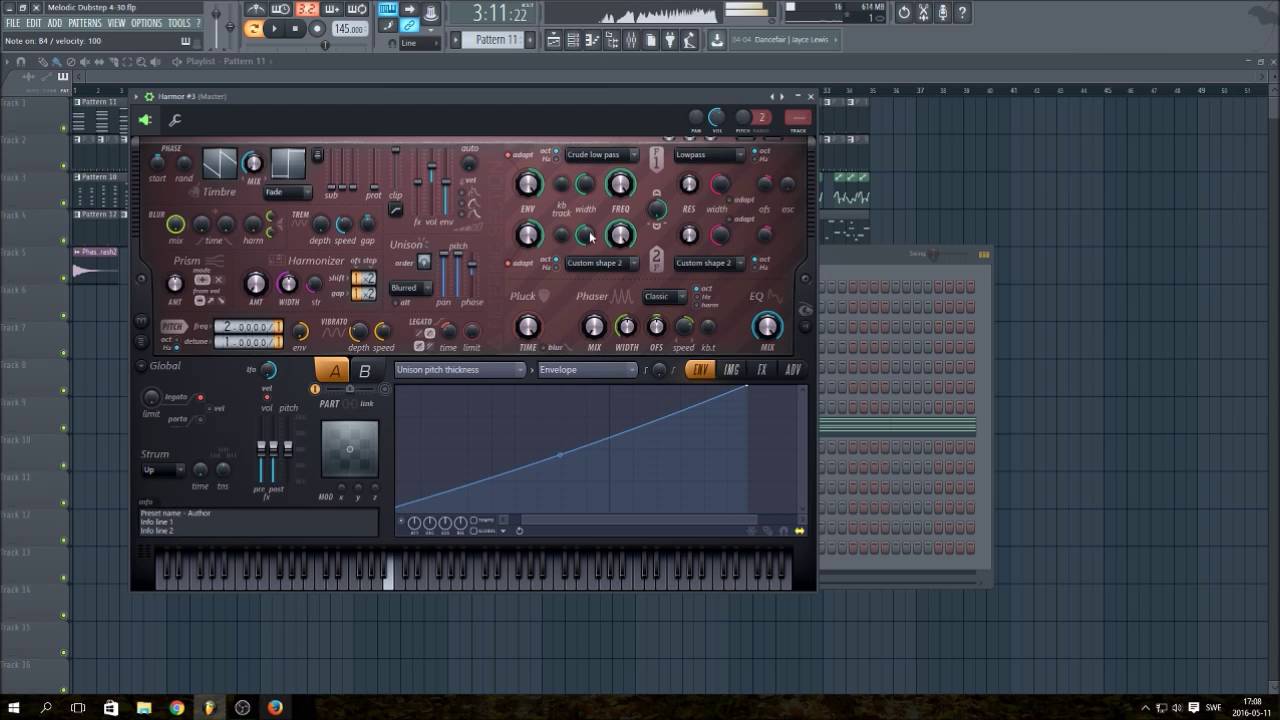
Task: Click the orange song/pattern mode button
Action: point(254,29)
